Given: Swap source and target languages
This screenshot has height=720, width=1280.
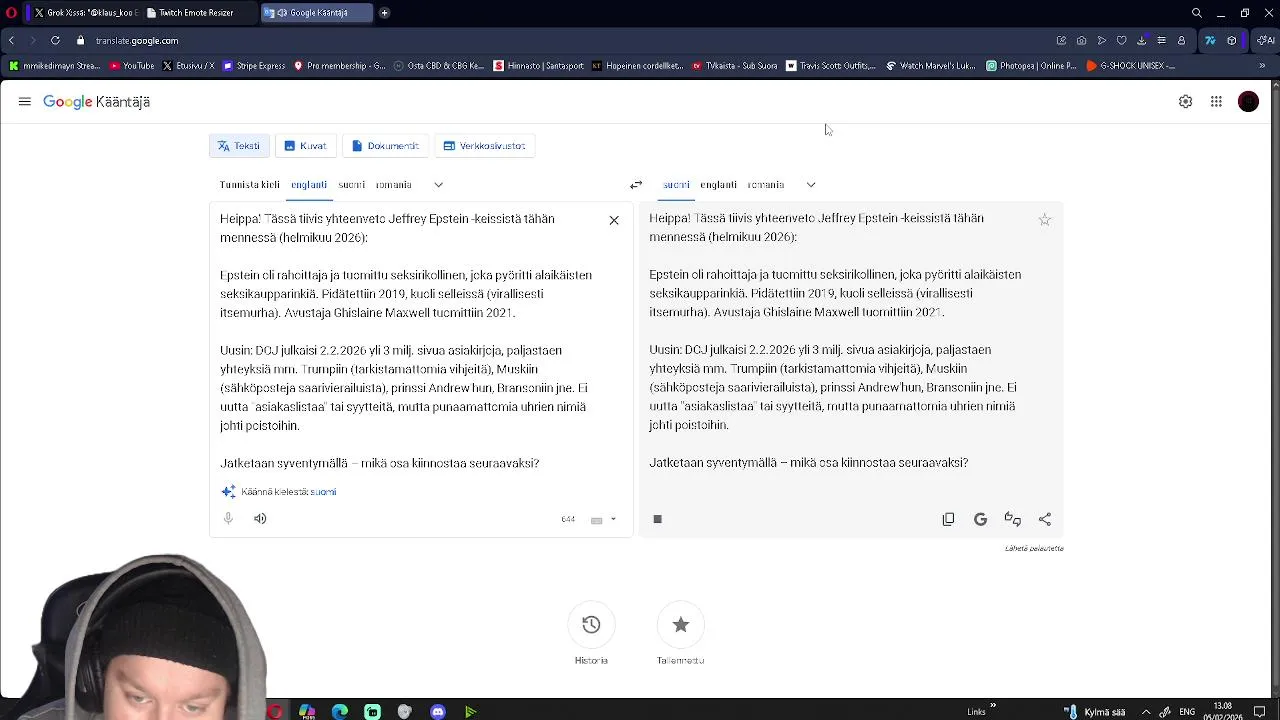Looking at the screenshot, I should (636, 185).
